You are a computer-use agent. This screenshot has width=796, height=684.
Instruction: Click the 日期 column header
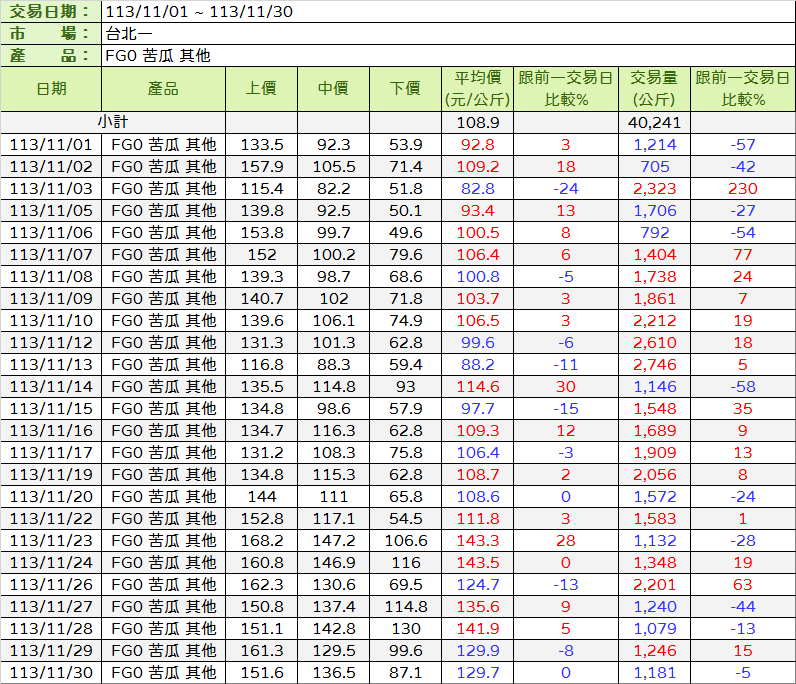click(x=50, y=89)
